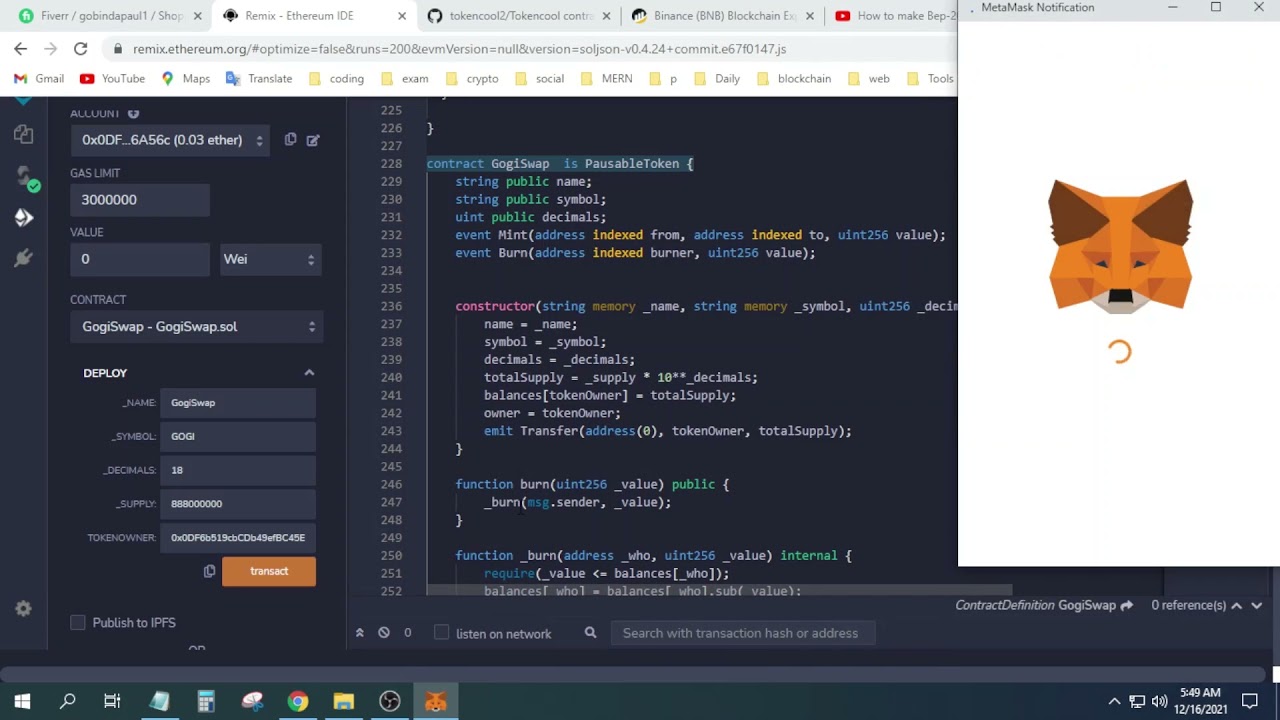Click the GAS LIMIT input field
Viewport: 1280px width, 720px height.
click(x=140, y=200)
